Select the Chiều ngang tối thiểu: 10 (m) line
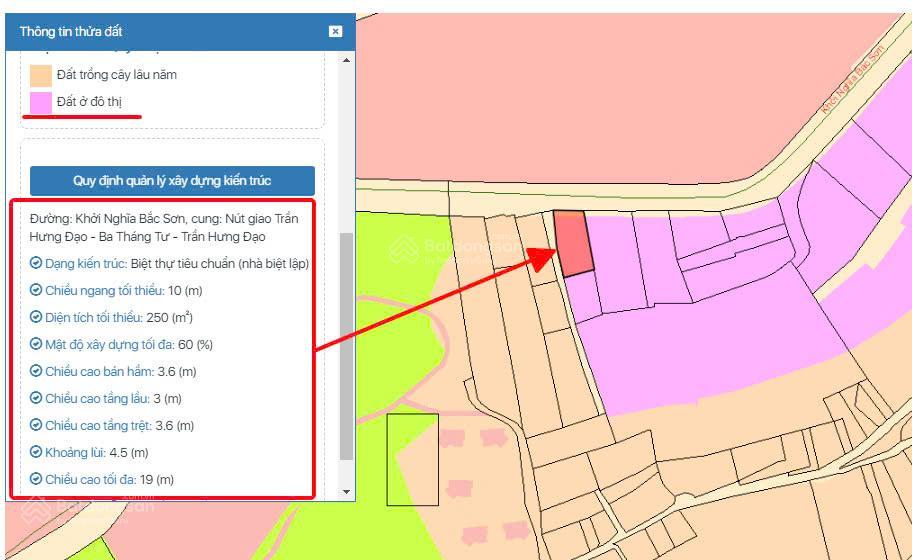Image resolution: width=912 pixels, height=560 pixels. click(124, 290)
